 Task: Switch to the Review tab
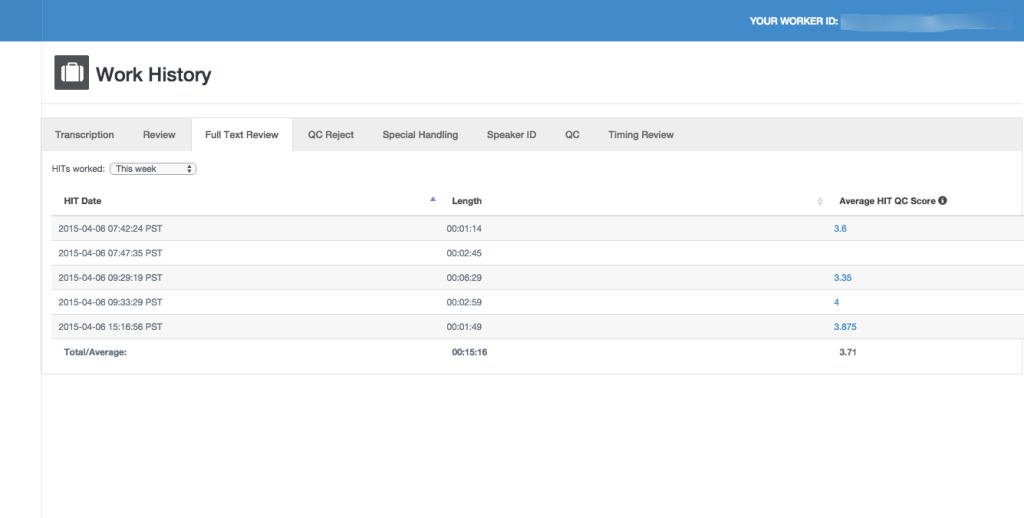click(x=159, y=135)
